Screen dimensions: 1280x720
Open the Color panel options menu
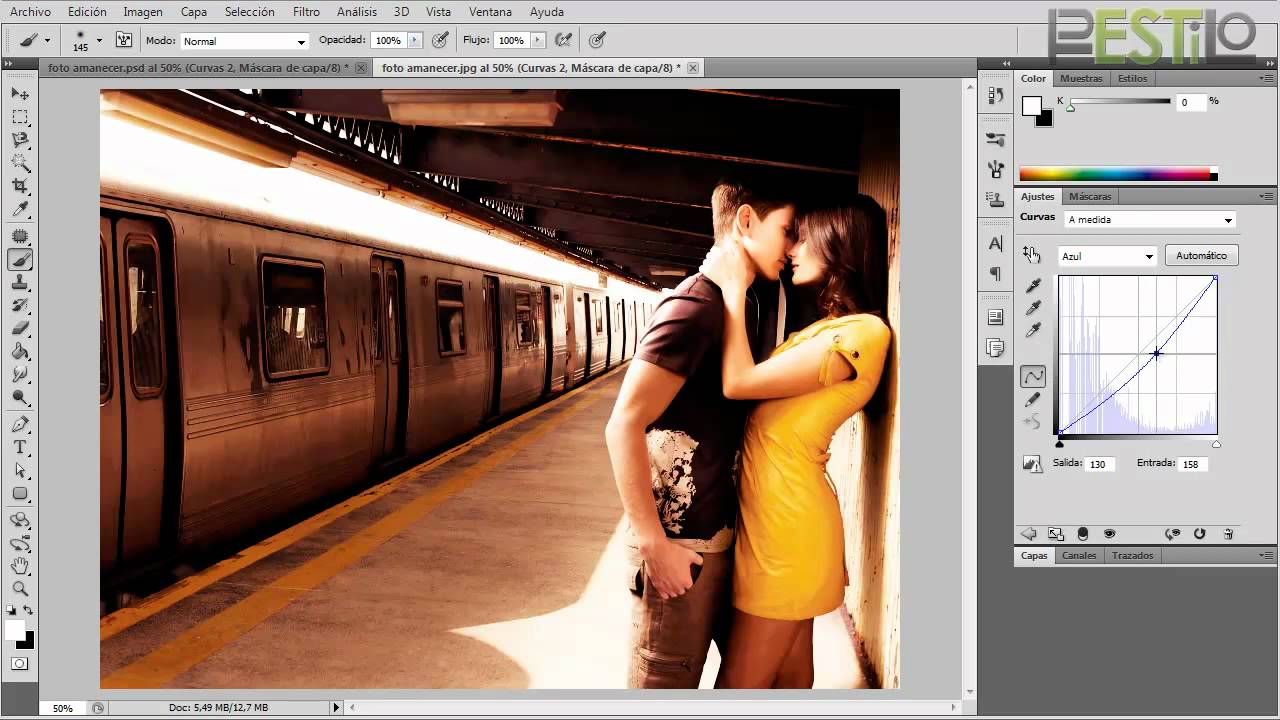[x=1266, y=78]
